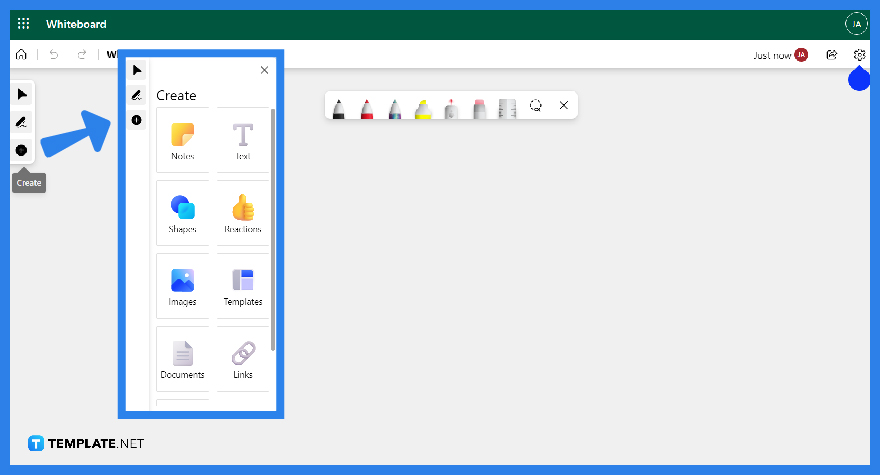Open Reactions in the Create panel

pos(243,213)
